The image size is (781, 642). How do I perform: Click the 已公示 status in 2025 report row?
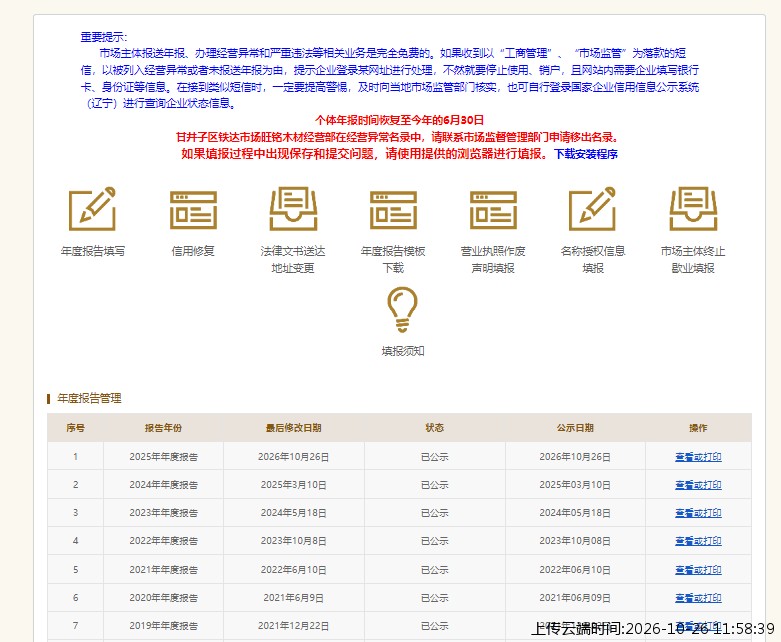[x=434, y=457]
